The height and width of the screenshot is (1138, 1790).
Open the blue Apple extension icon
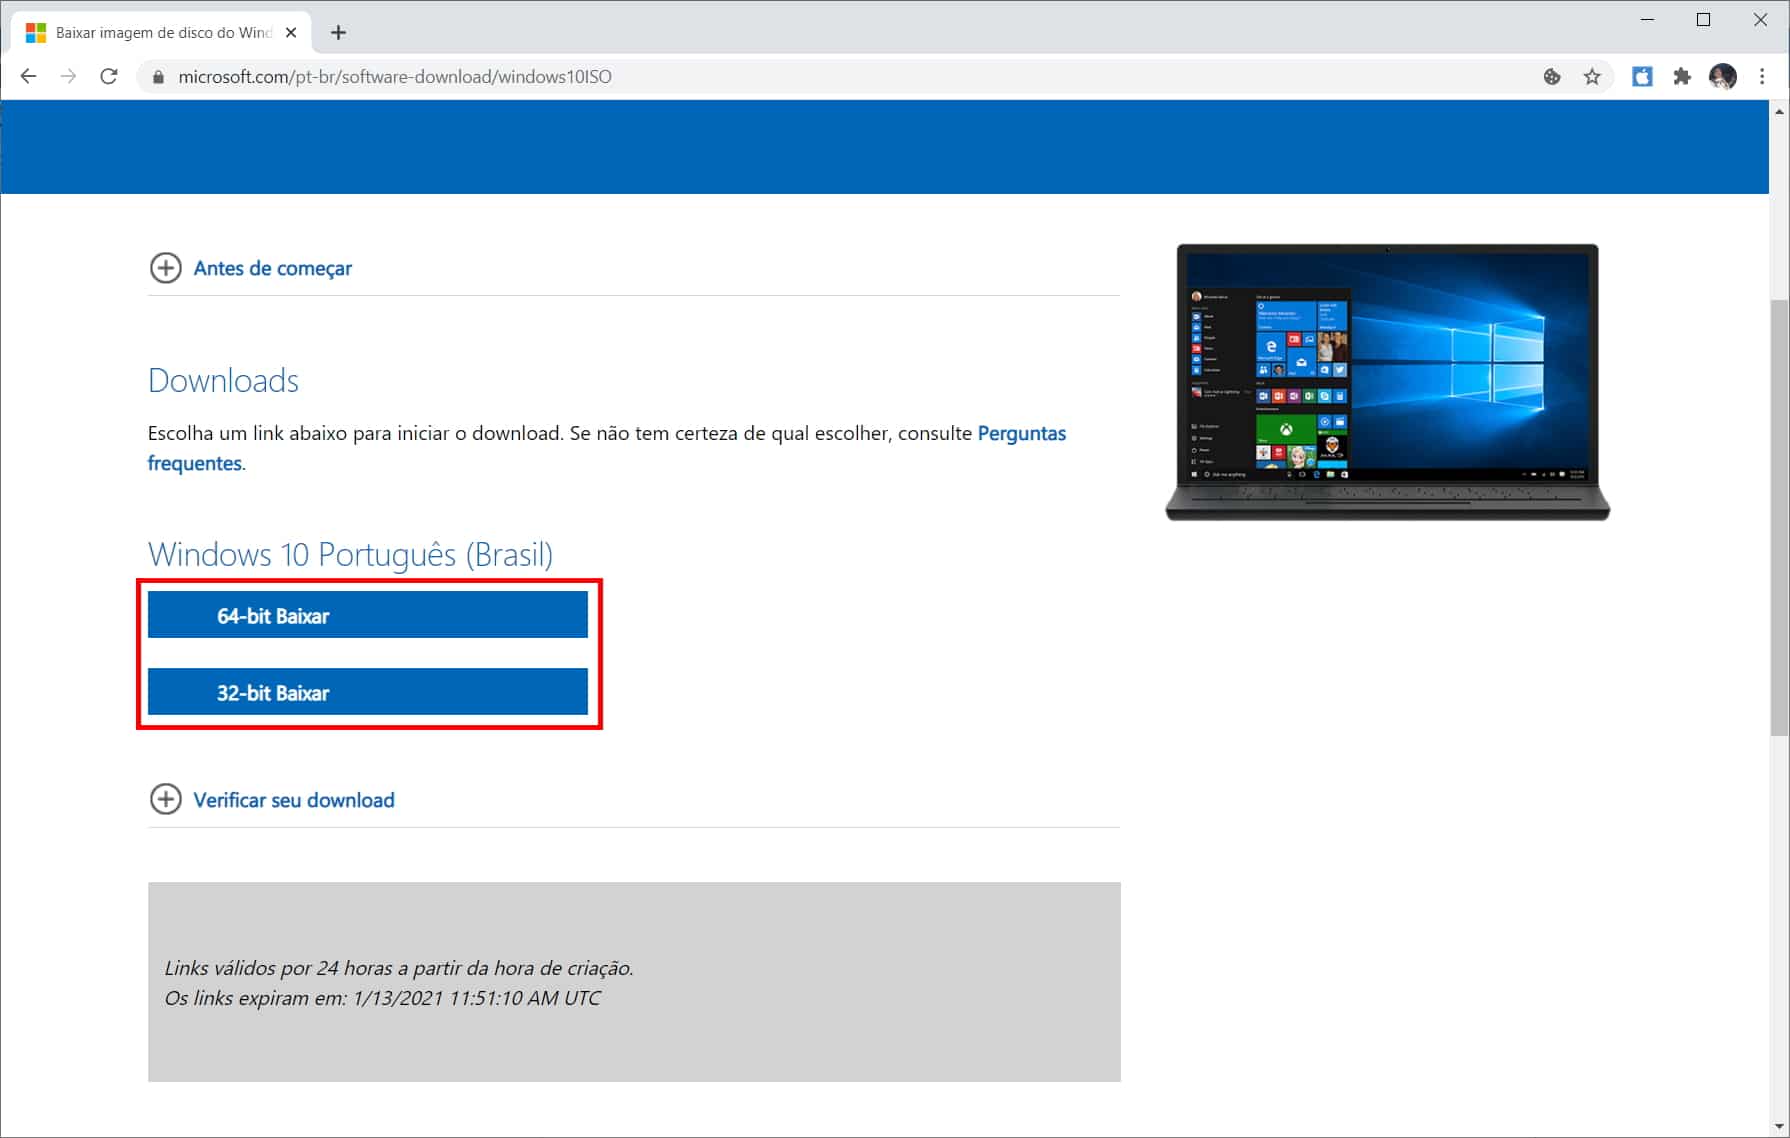point(1642,76)
